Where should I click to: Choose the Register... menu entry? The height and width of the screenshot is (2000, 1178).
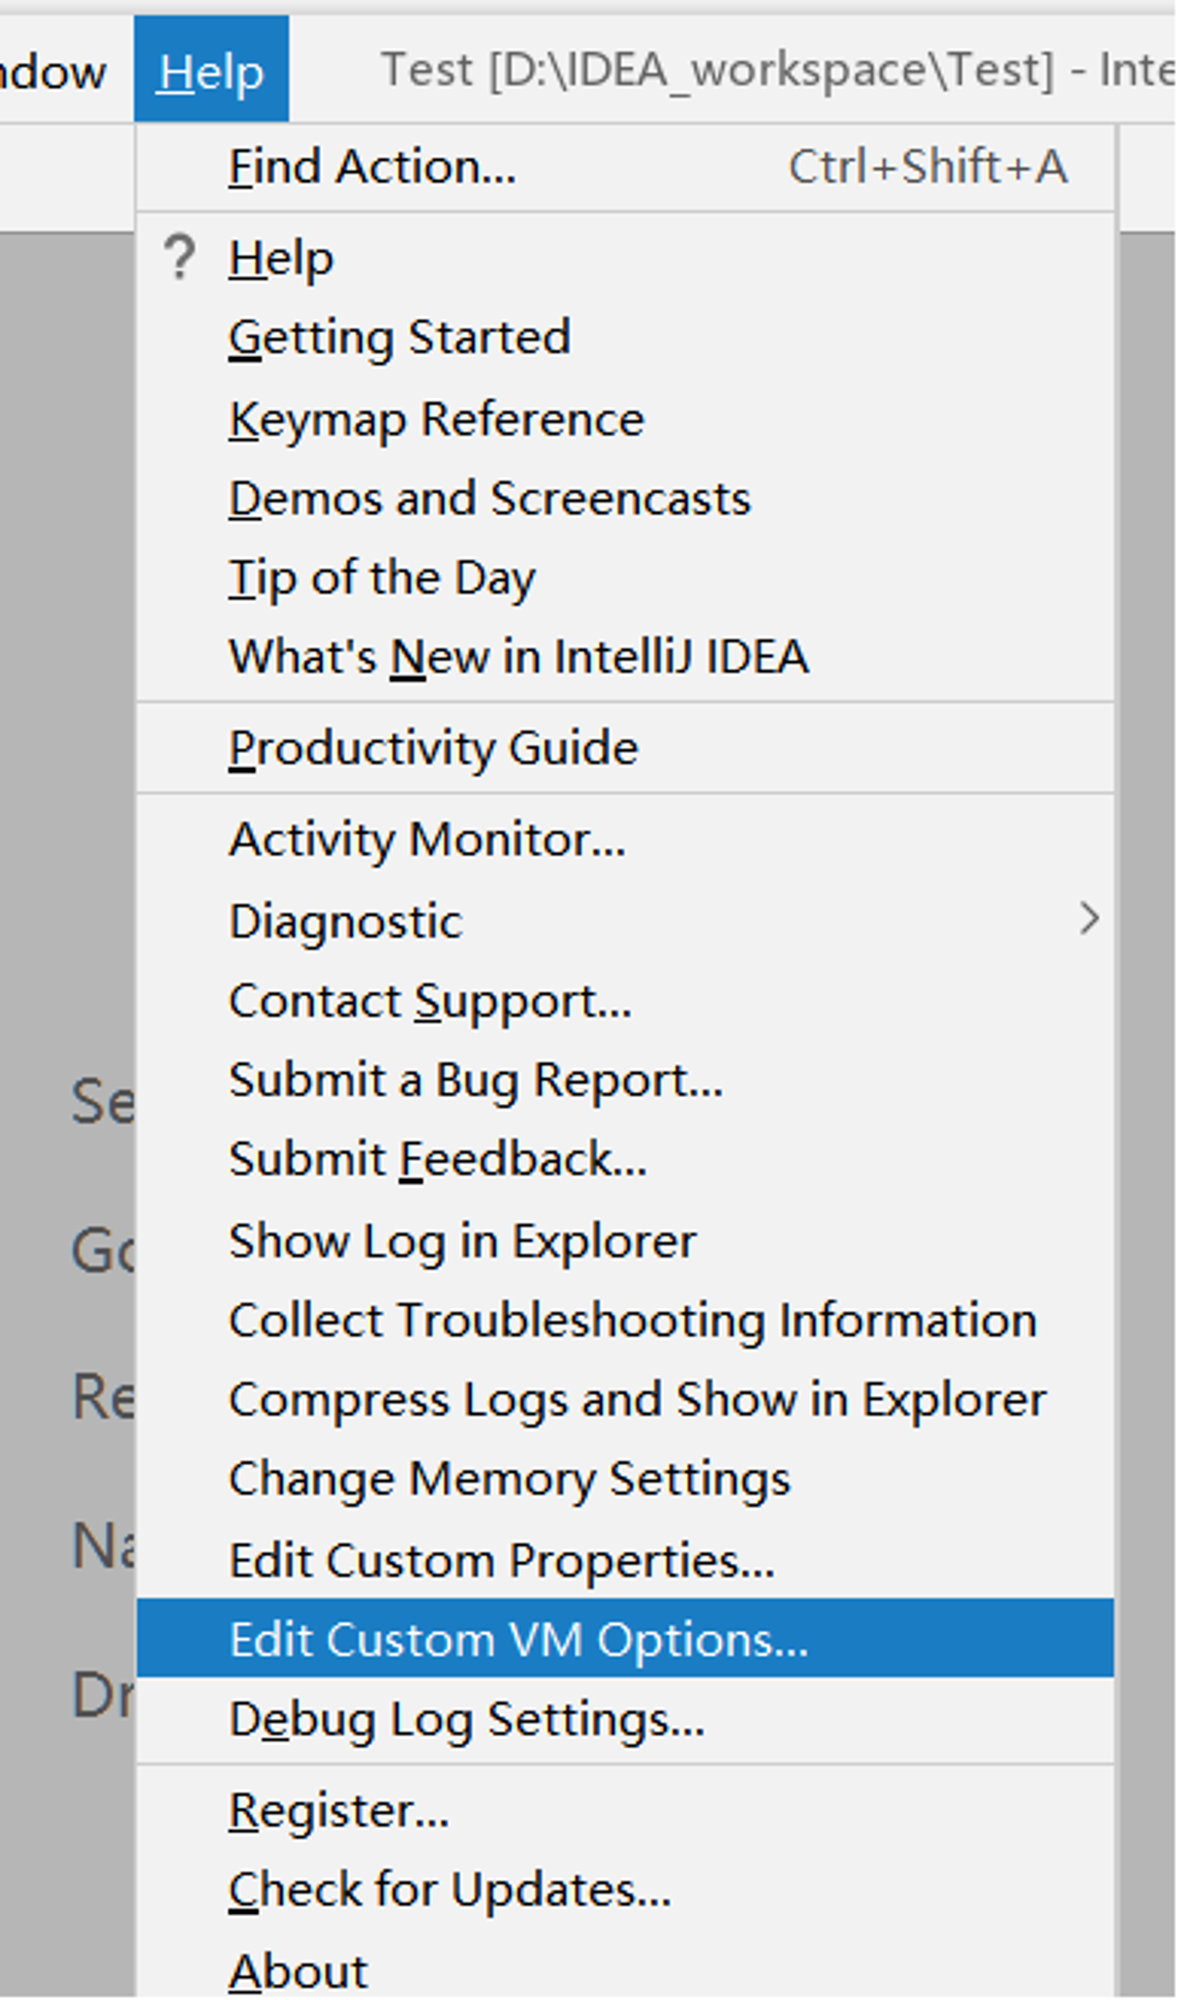[x=626, y=1811]
